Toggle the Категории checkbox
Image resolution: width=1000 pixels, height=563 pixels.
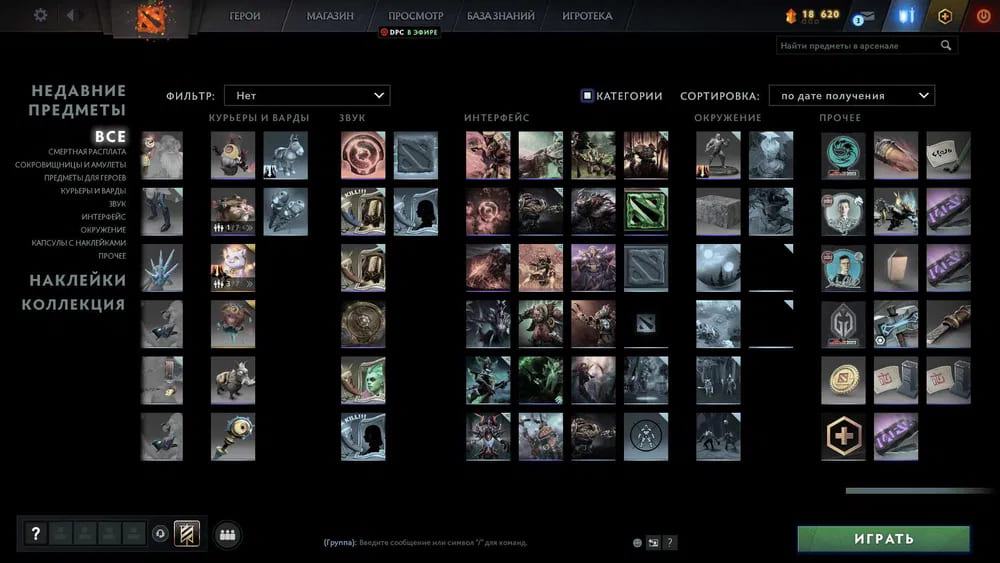click(x=587, y=96)
